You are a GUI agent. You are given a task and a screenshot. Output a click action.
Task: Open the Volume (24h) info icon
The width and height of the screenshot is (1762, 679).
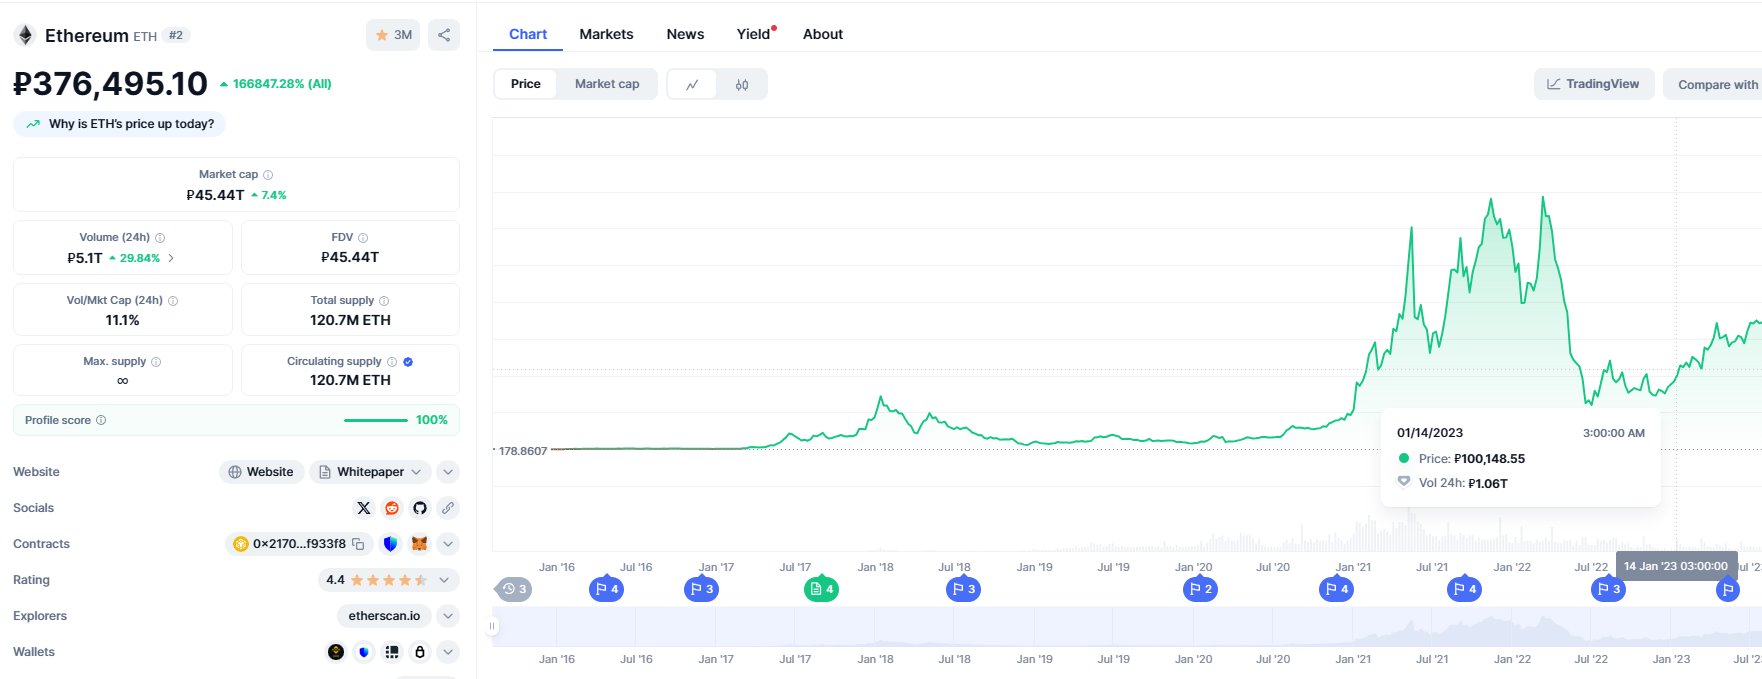160,238
